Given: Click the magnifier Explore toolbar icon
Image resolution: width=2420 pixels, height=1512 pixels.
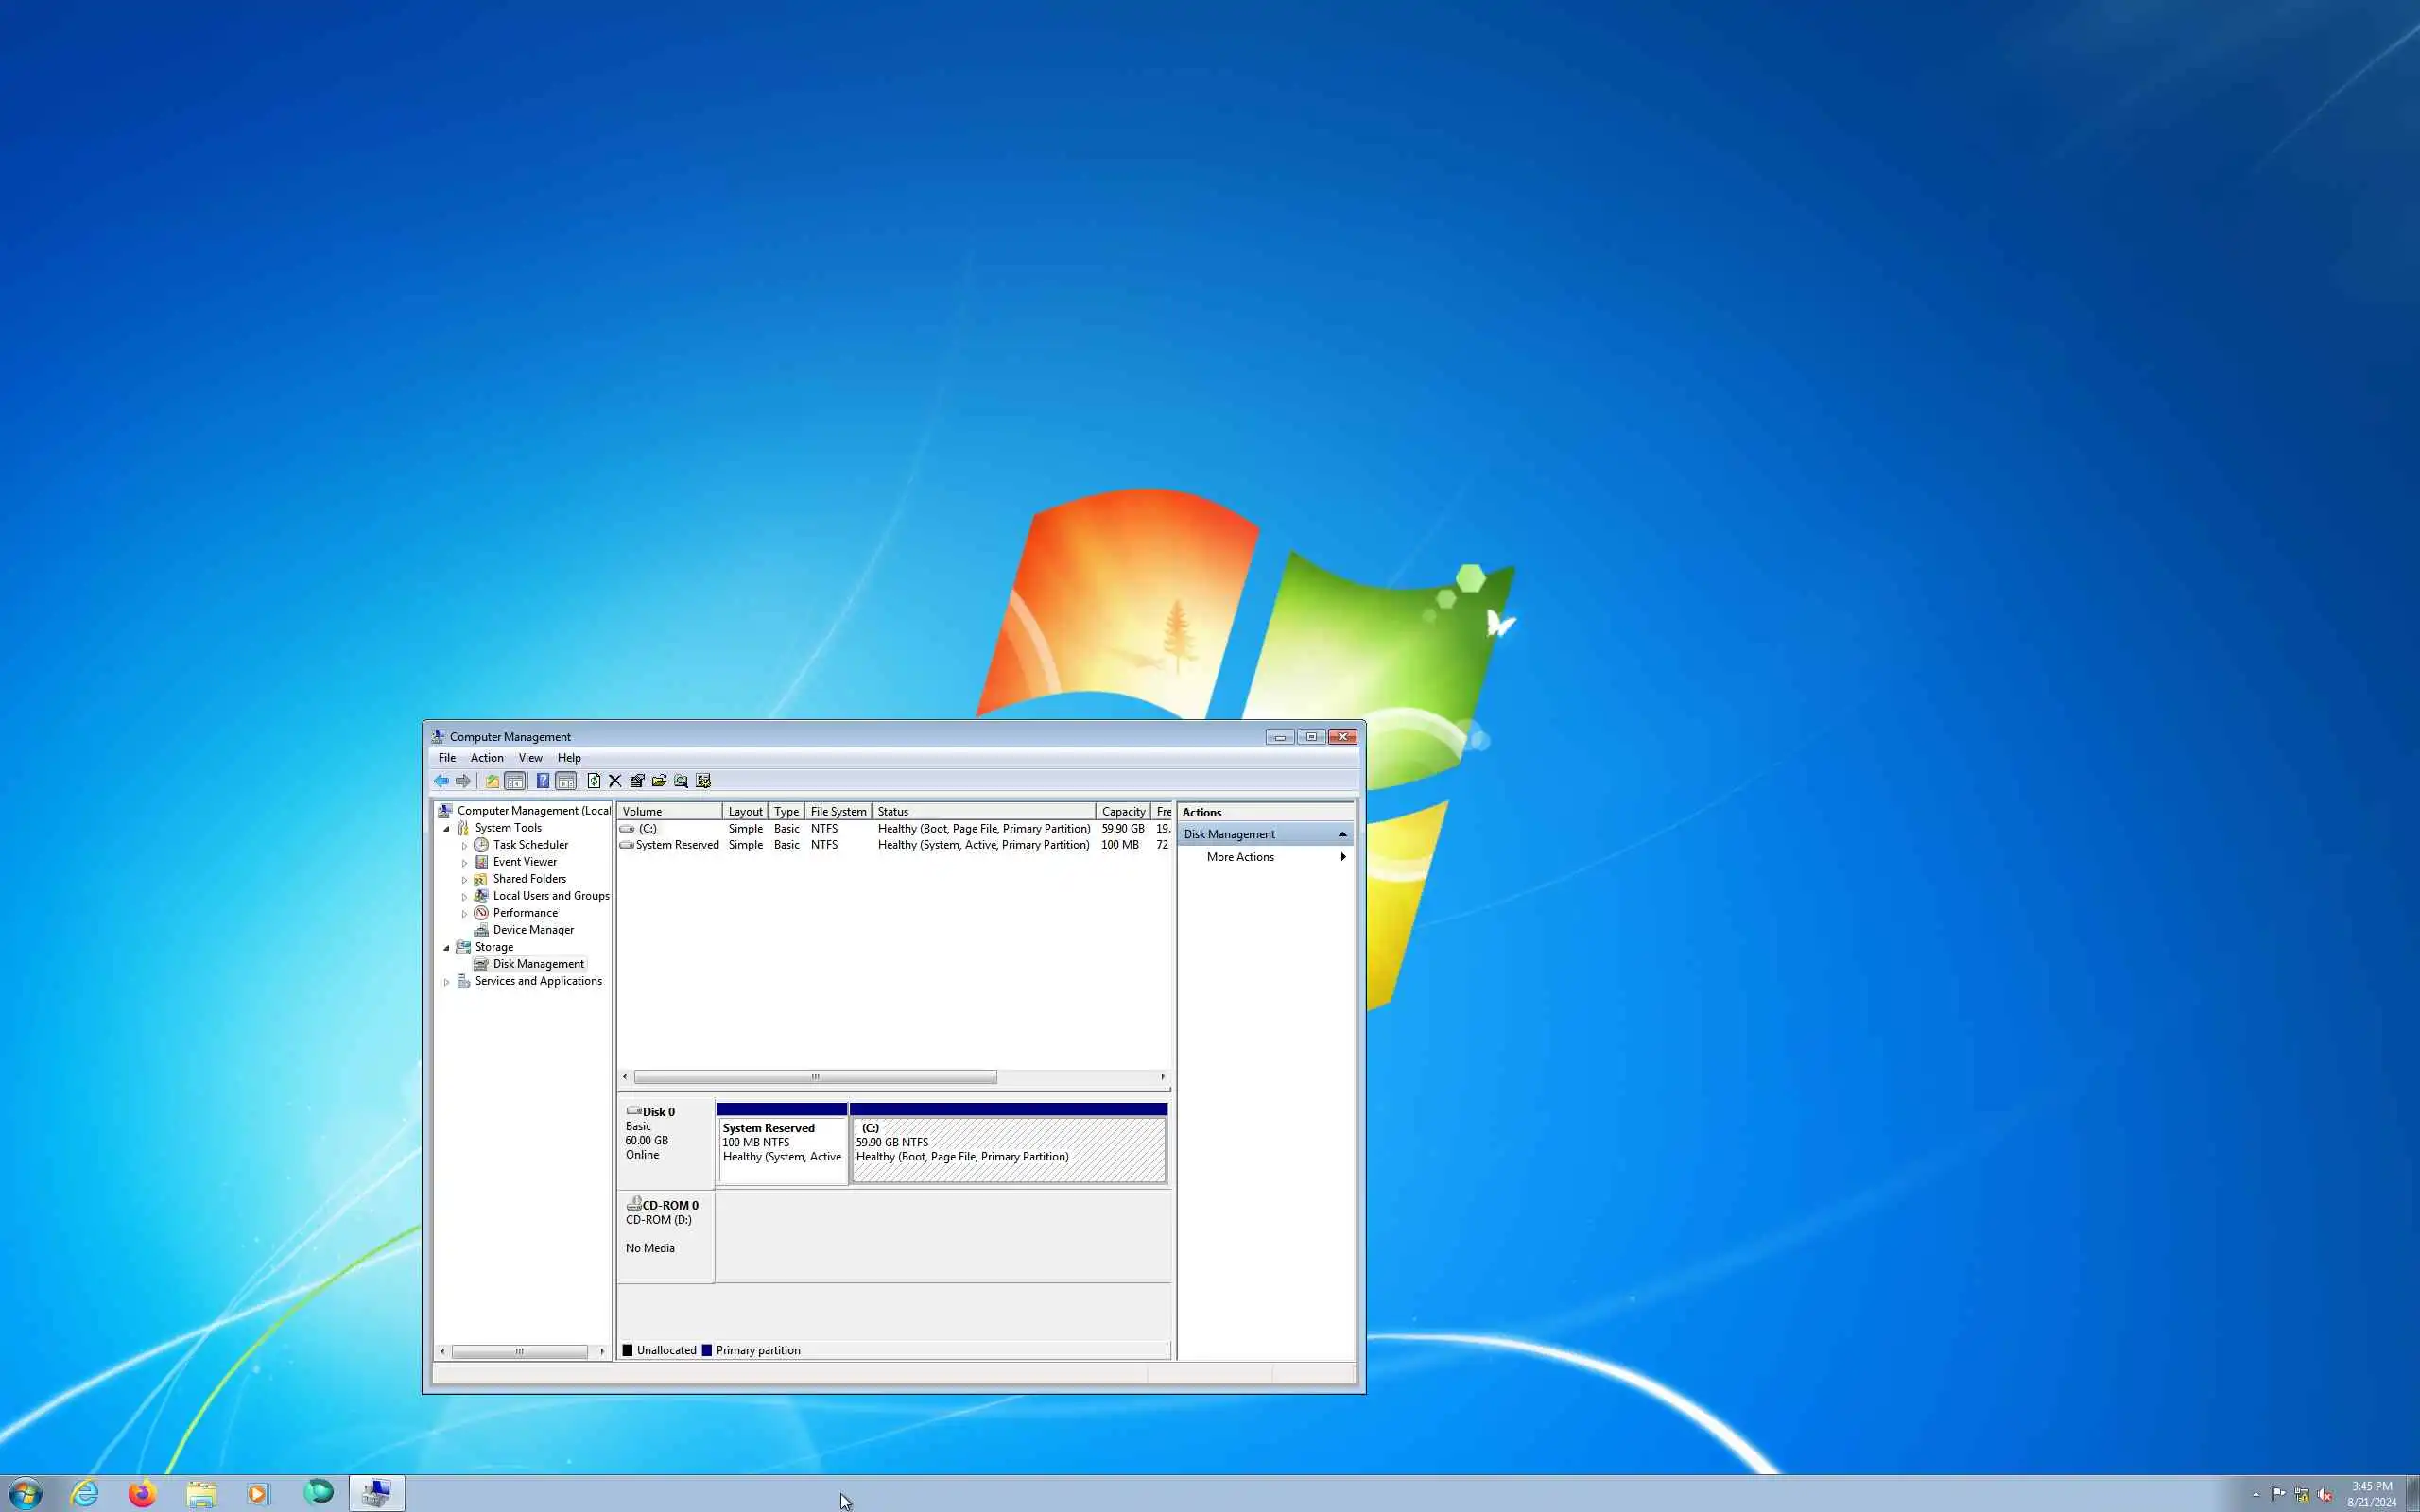Looking at the screenshot, I should pyautogui.click(x=681, y=781).
